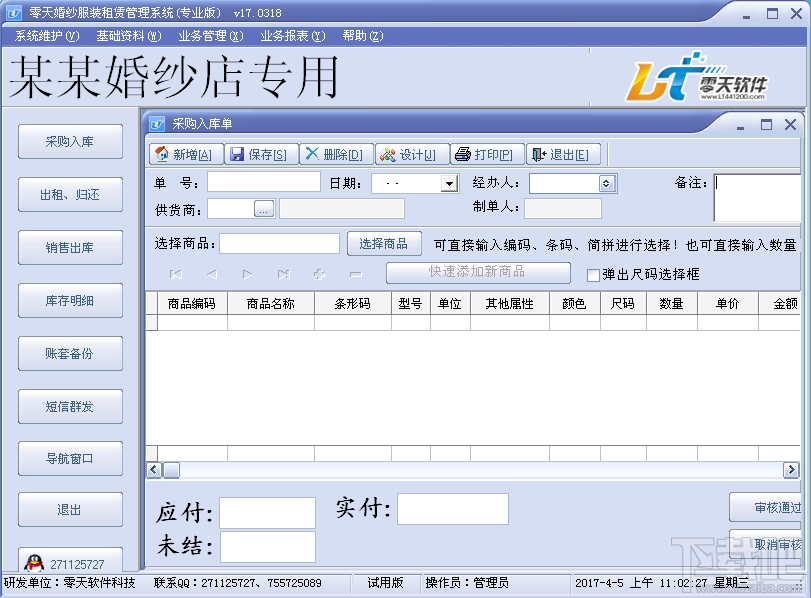This screenshot has width=811, height=598.
Task: Click the next-record navigation arrow
Action: (246, 274)
